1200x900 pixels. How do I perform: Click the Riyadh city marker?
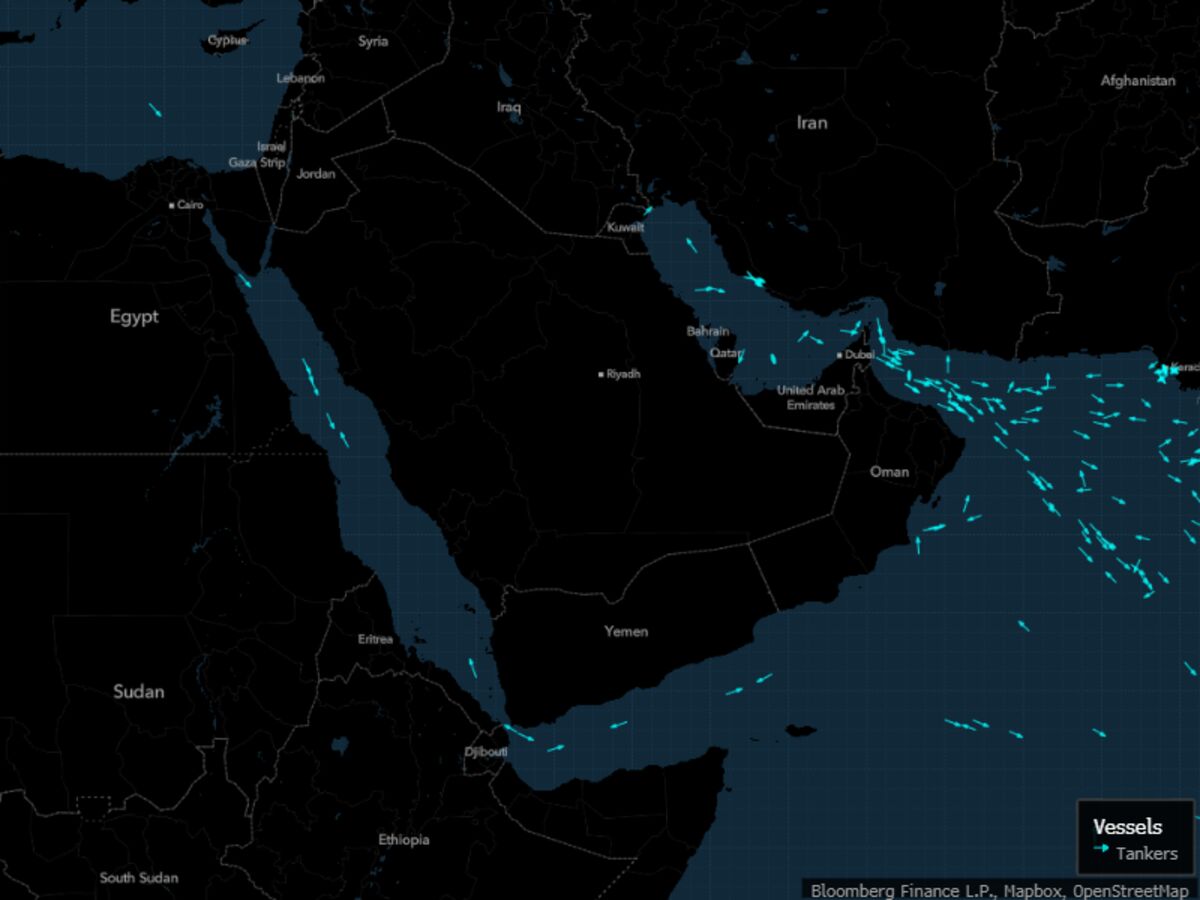[x=601, y=374]
